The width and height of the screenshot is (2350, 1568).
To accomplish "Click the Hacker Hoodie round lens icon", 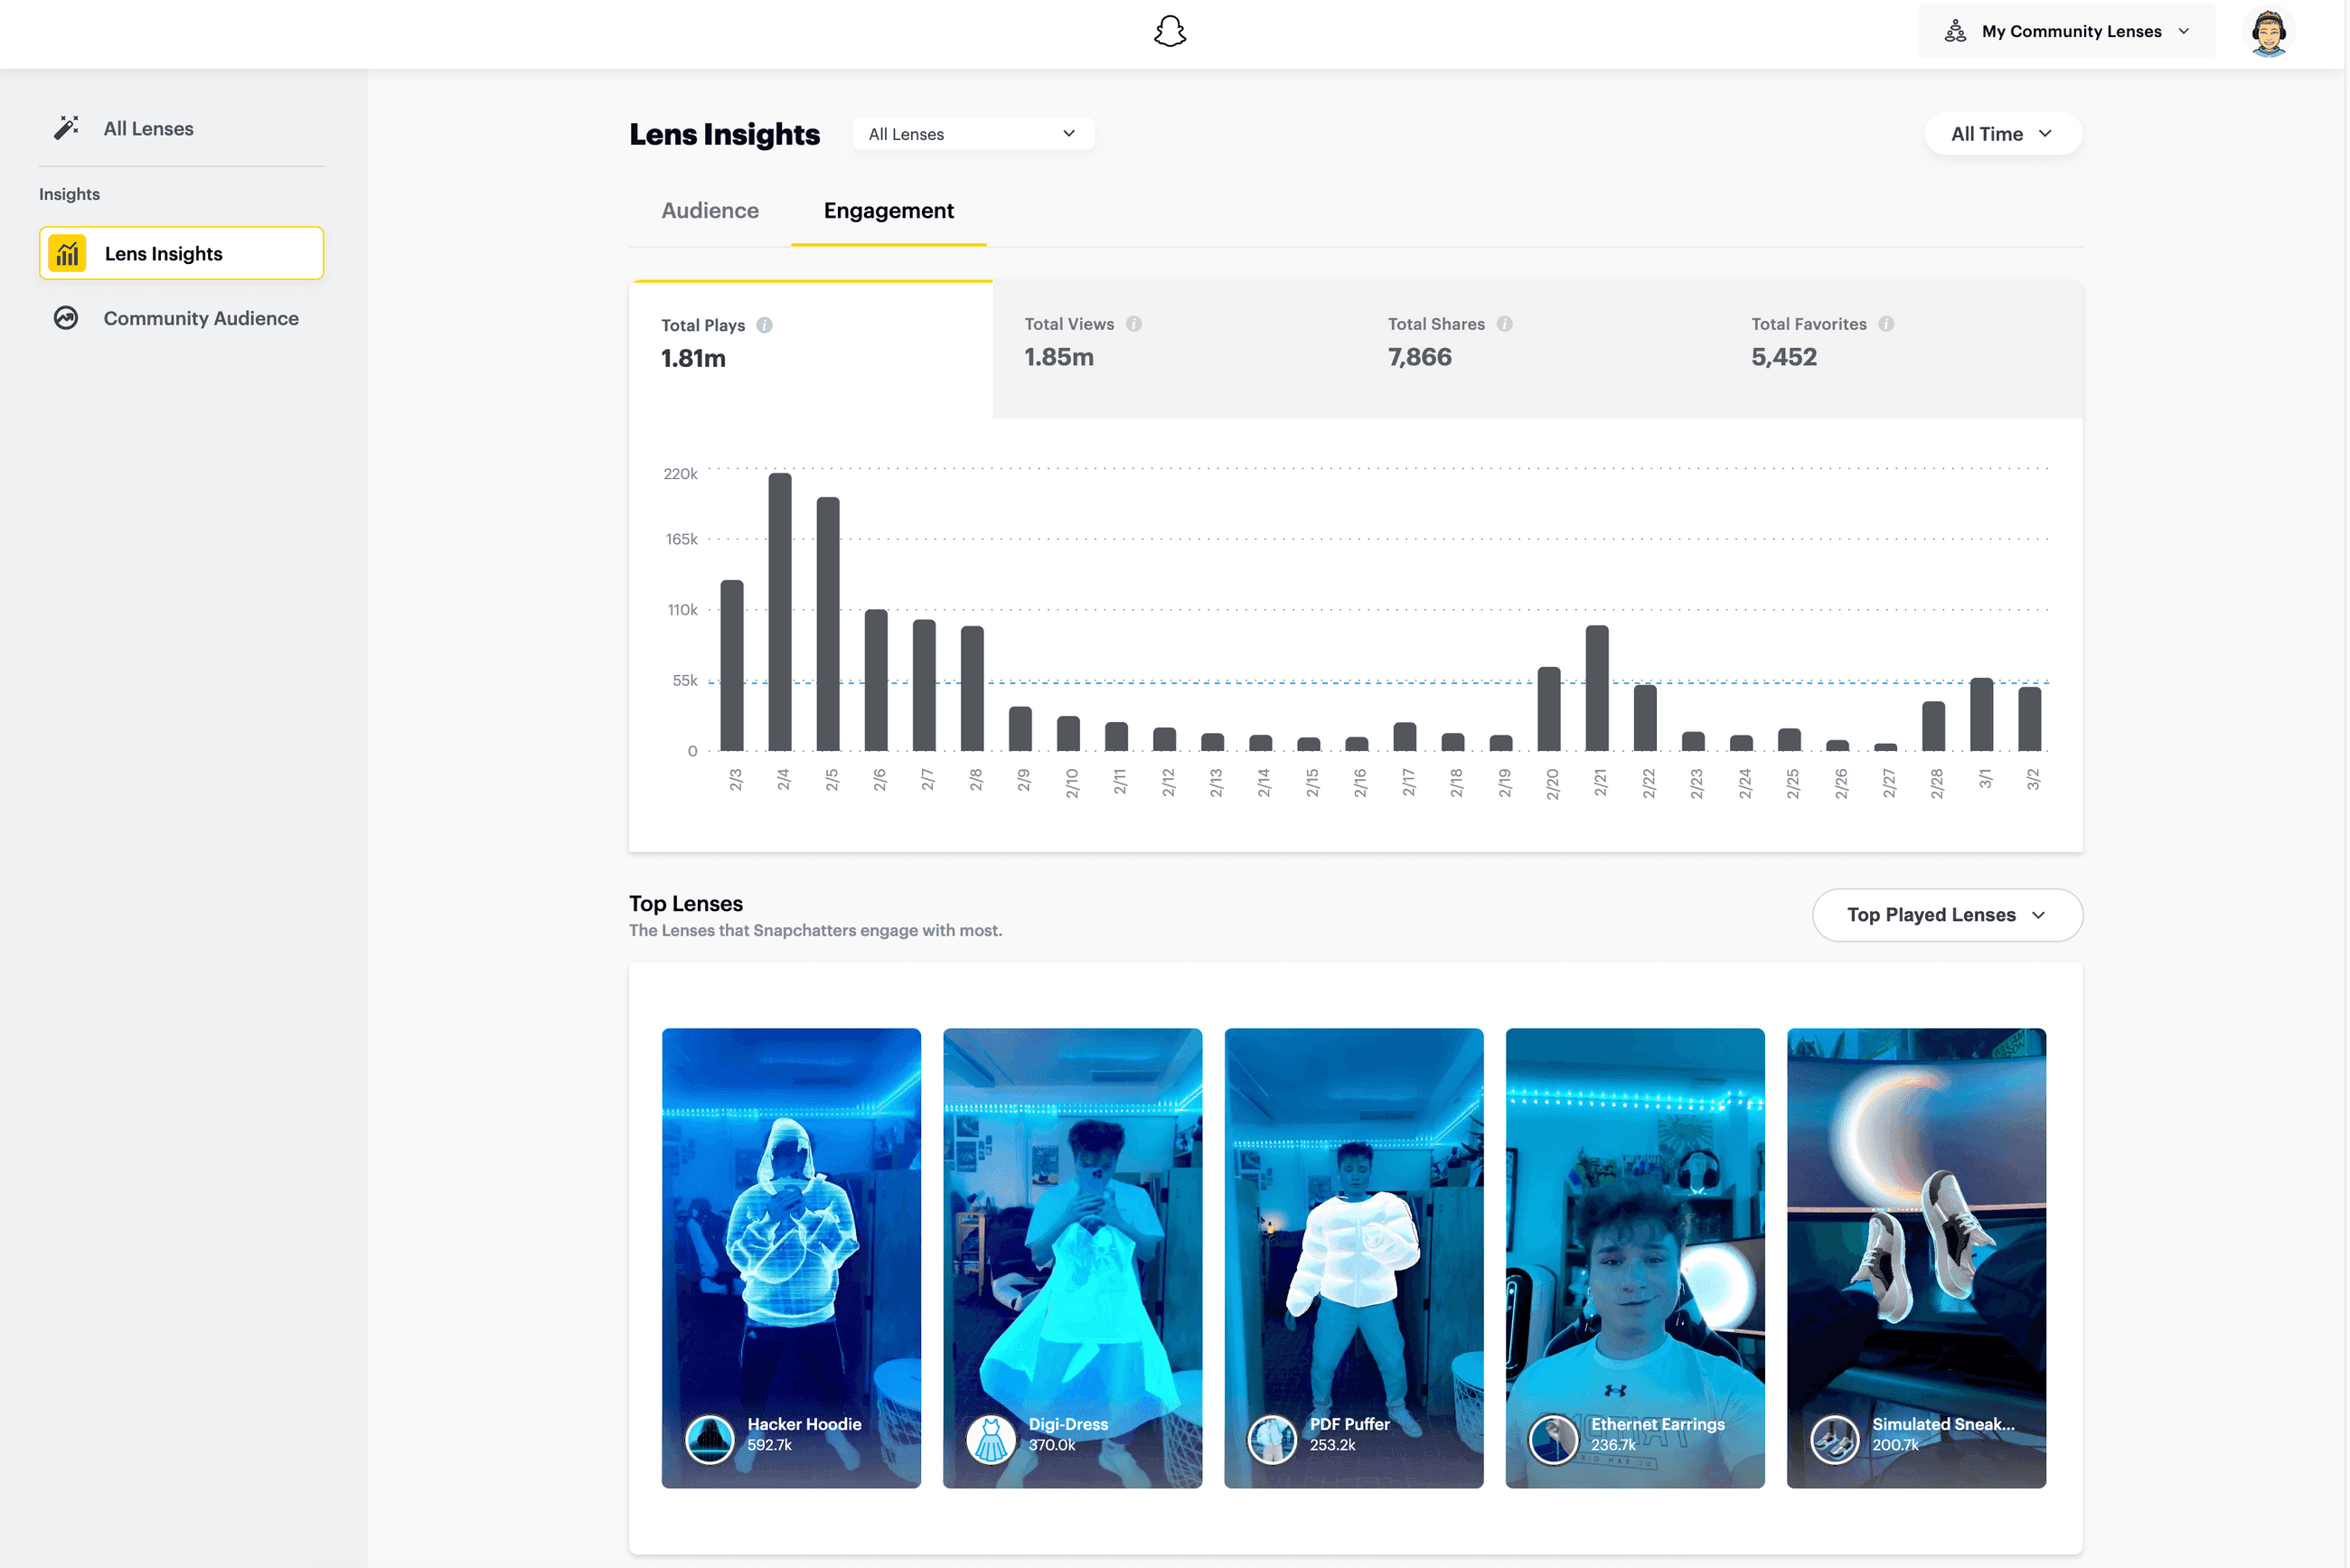I will 709,1439.
